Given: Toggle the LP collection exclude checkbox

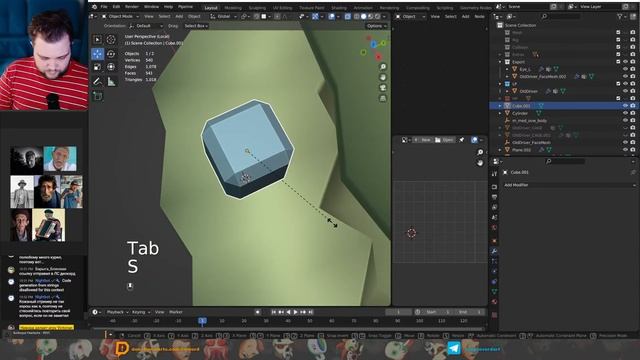Looking at the screenshot, I should click(x=618, y=84).
